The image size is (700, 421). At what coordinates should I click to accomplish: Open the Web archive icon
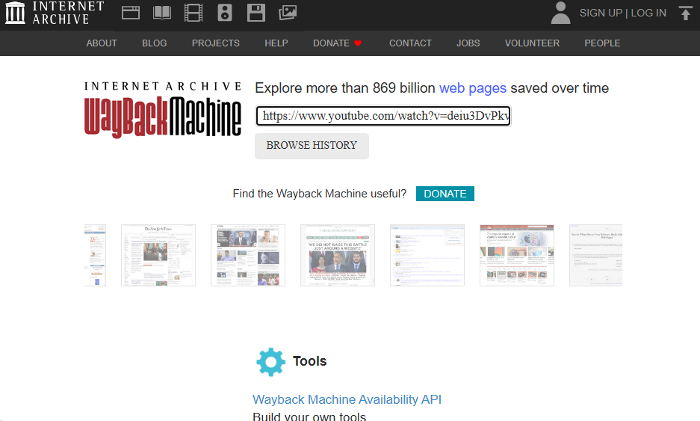point(131,13)
